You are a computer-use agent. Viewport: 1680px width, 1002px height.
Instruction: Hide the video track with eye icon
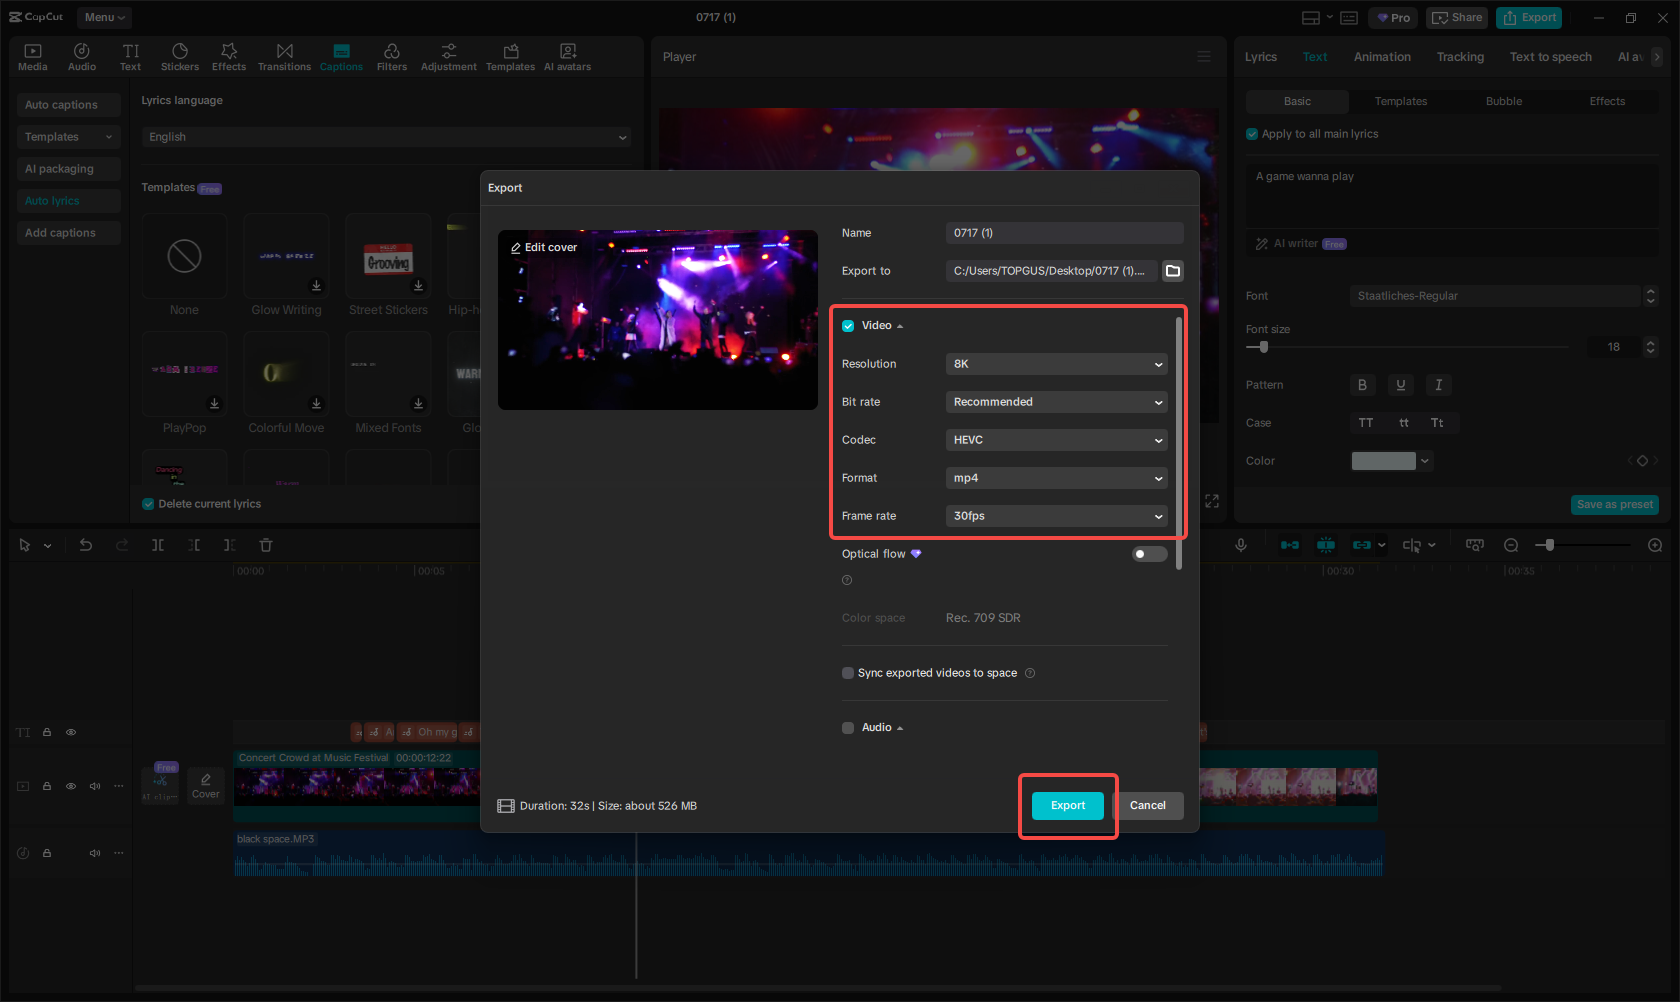(x=71, y=786)
